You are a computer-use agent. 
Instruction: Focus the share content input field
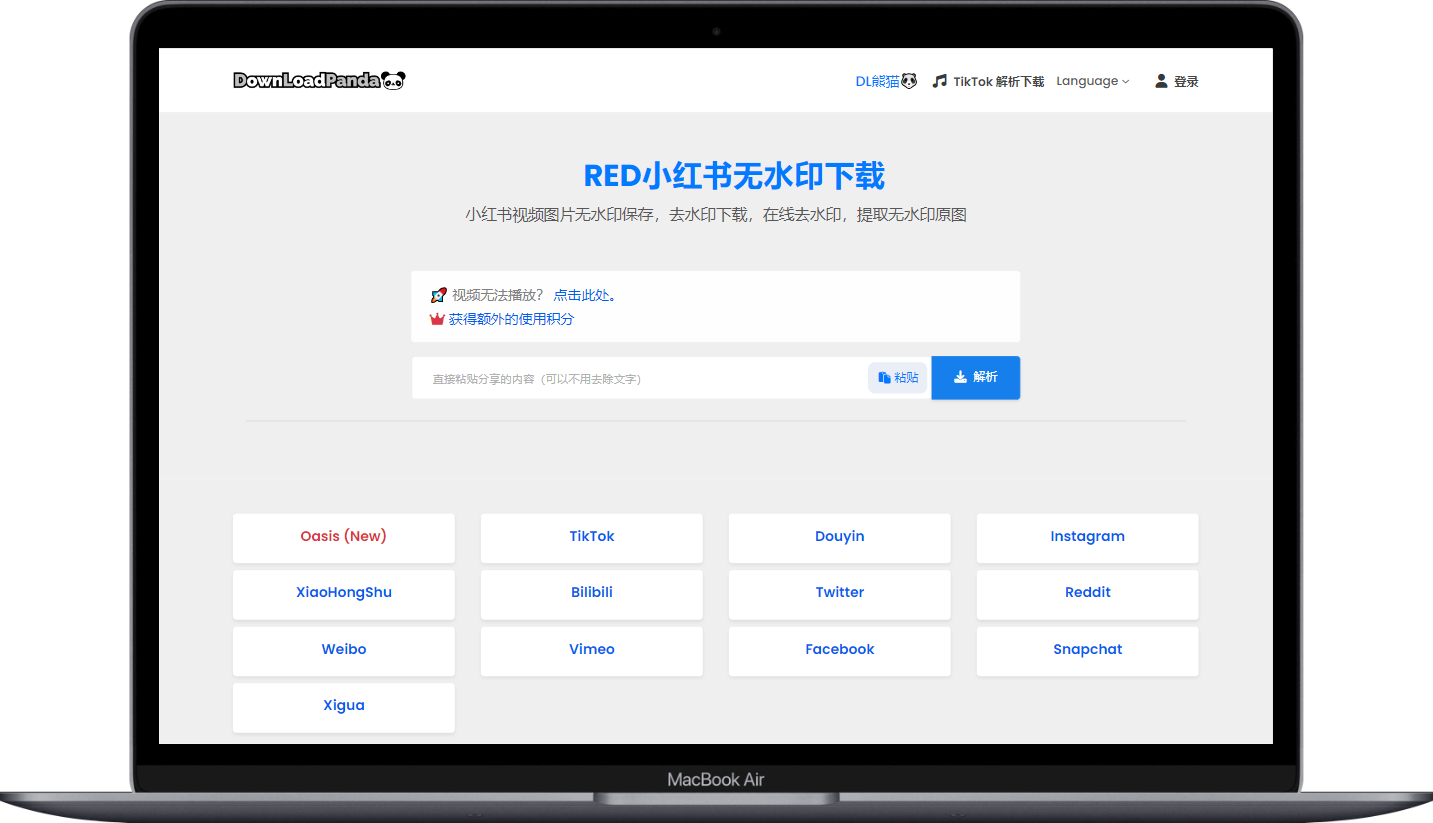640,378
